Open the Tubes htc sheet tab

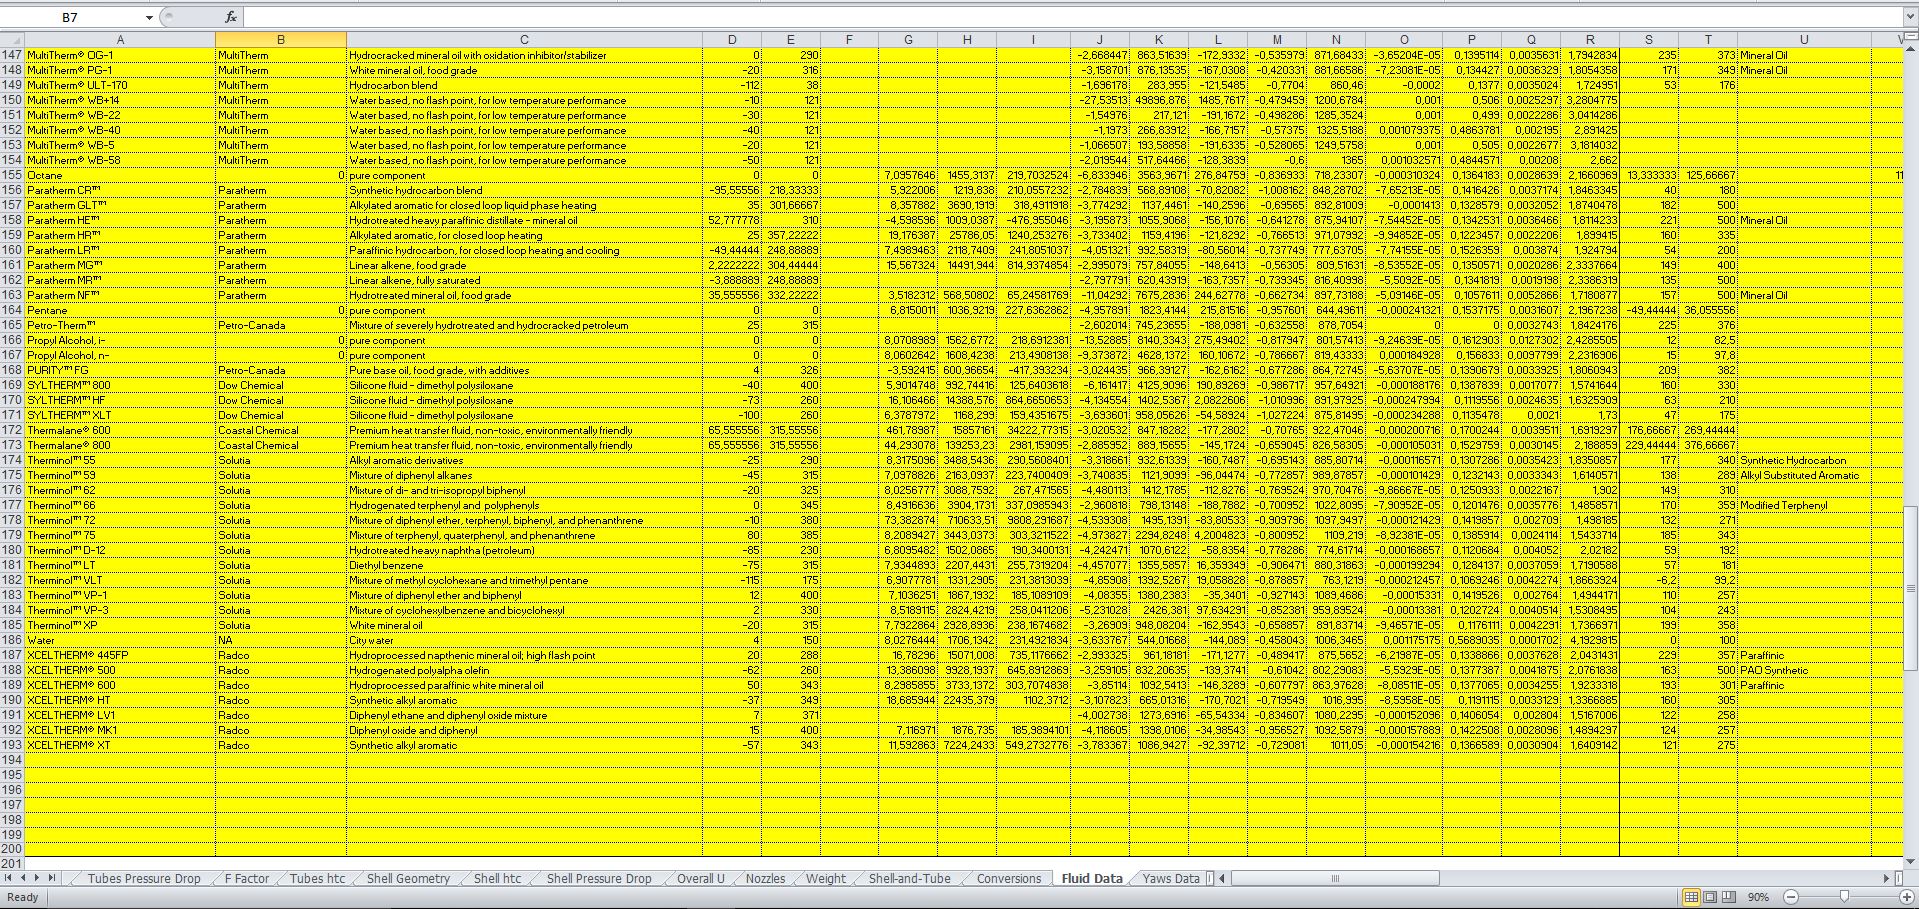pos(317,878)
